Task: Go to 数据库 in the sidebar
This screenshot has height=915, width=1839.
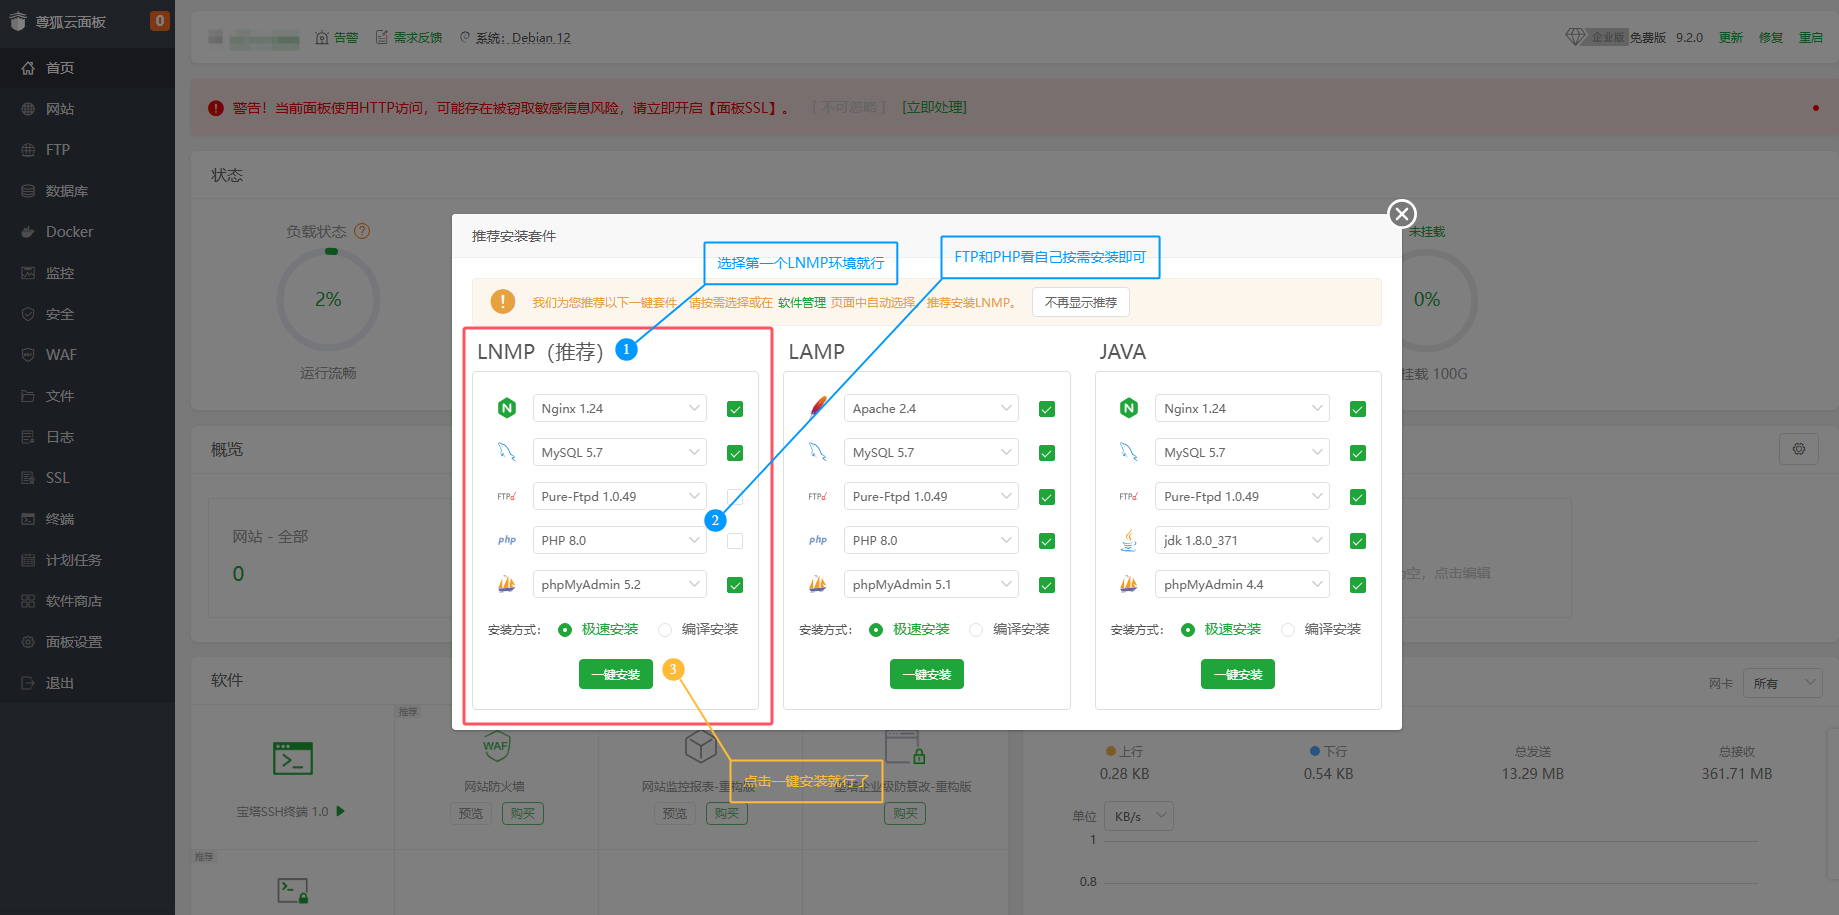Action: 66,191
